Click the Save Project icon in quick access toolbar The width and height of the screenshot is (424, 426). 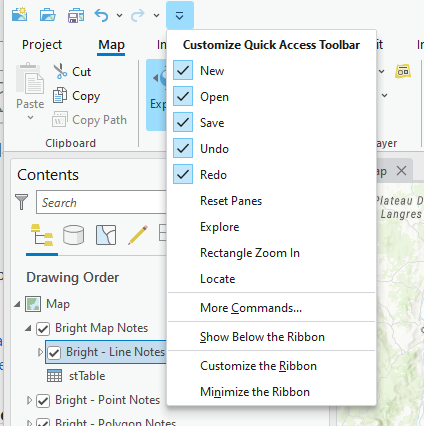tap(76, 15)
